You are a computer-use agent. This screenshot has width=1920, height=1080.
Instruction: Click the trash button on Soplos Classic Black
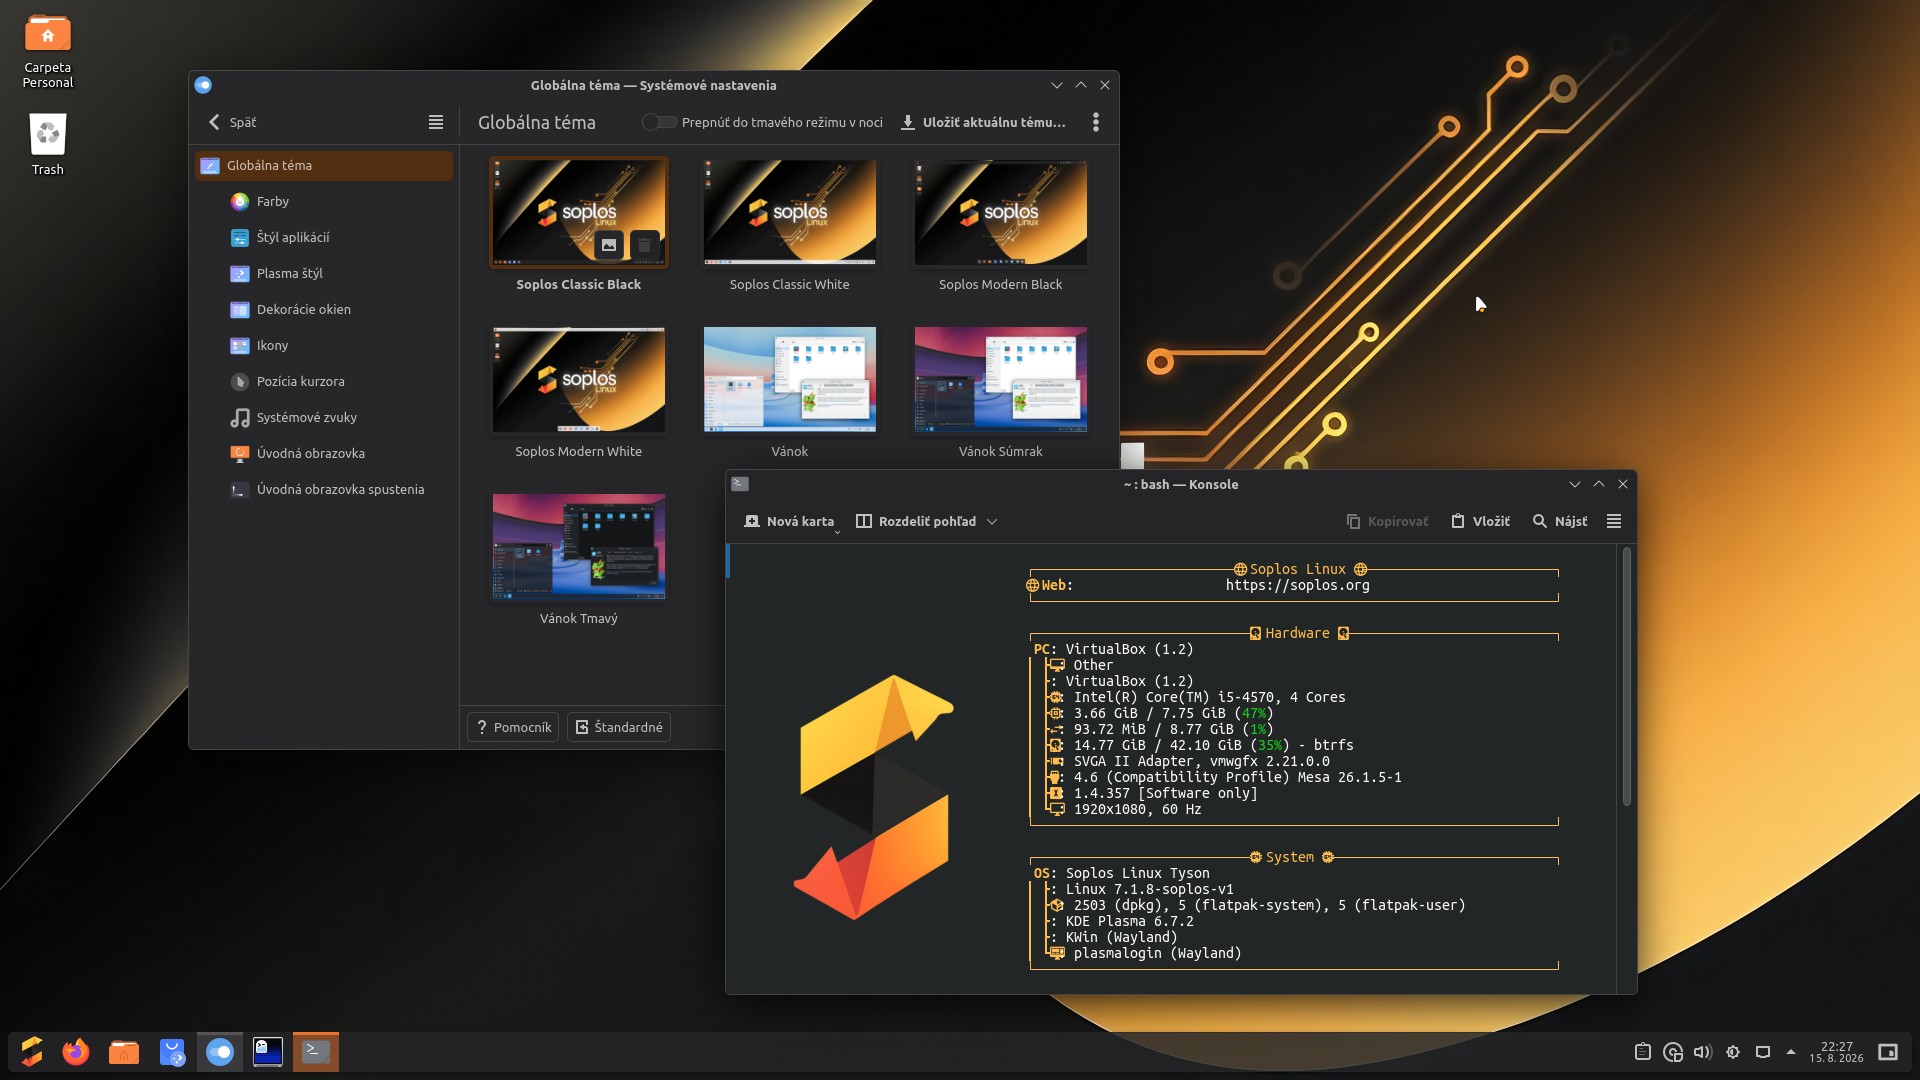pos(645,245)
